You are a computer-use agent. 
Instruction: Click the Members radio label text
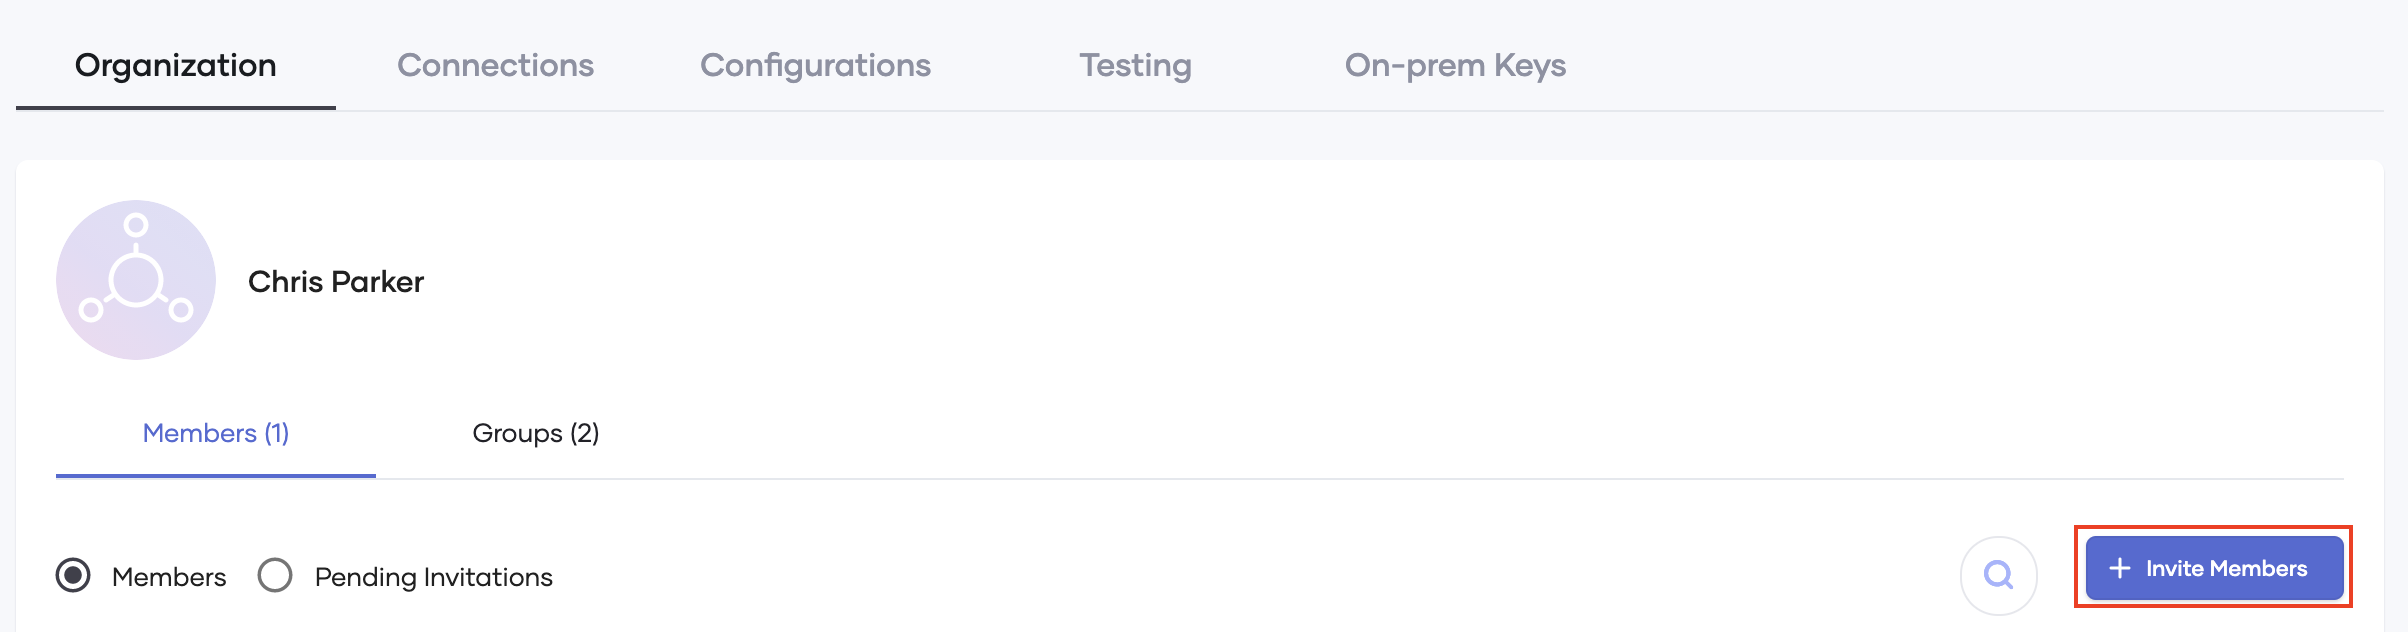click(x=169, y=577)
